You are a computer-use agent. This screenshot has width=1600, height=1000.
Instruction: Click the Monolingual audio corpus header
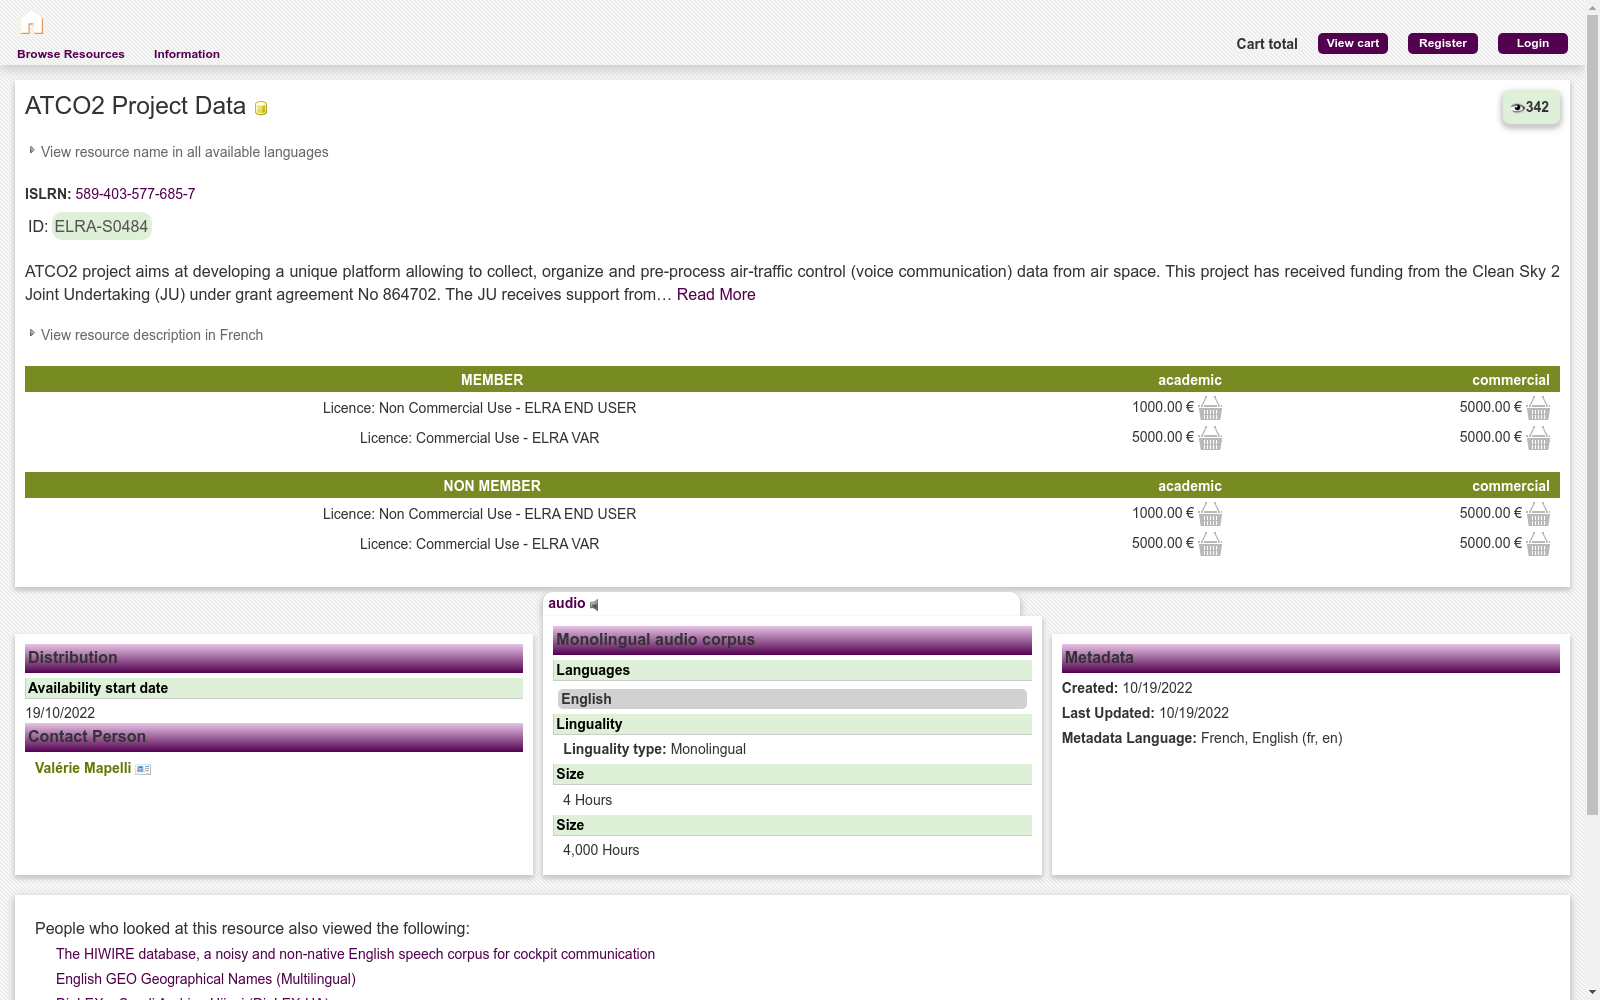(x=792, y=640)
